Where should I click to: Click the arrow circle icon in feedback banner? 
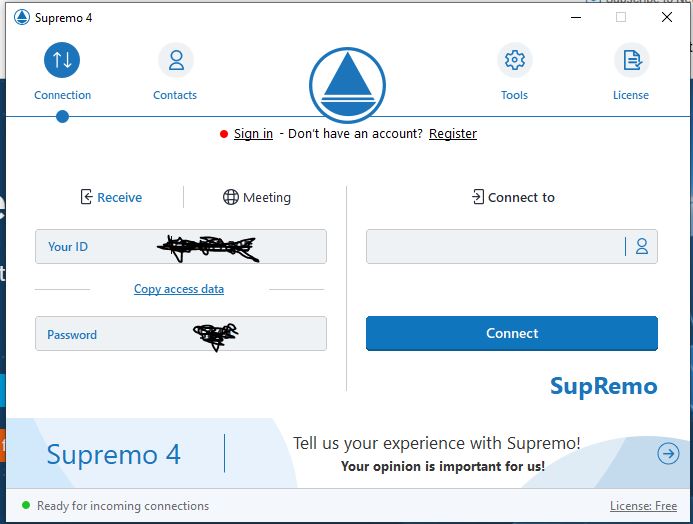pos(668,454)
